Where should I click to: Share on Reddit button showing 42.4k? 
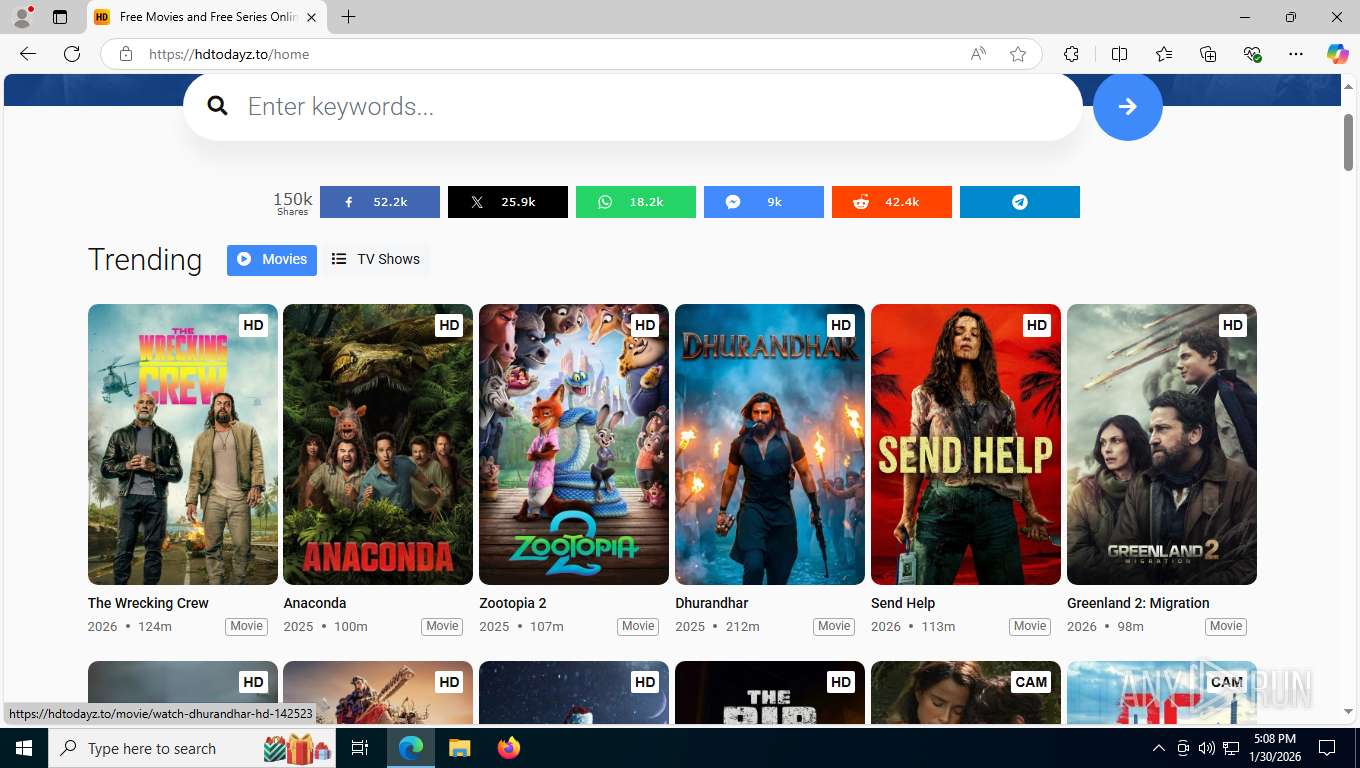point(892,202)
